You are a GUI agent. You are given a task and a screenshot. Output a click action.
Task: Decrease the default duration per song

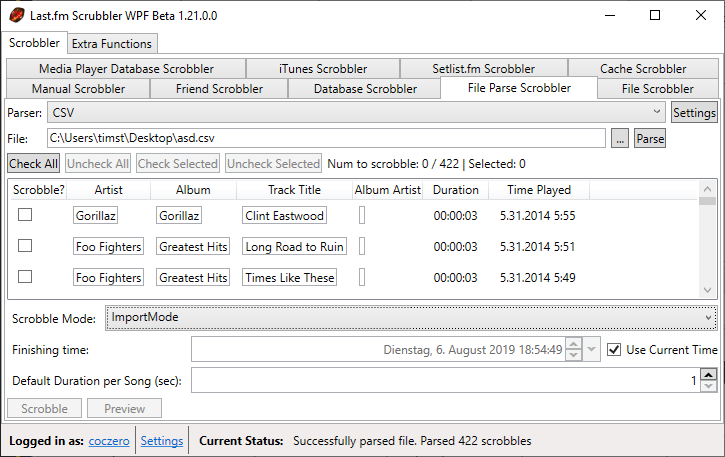pyautogui.click(x=708, y=386)
